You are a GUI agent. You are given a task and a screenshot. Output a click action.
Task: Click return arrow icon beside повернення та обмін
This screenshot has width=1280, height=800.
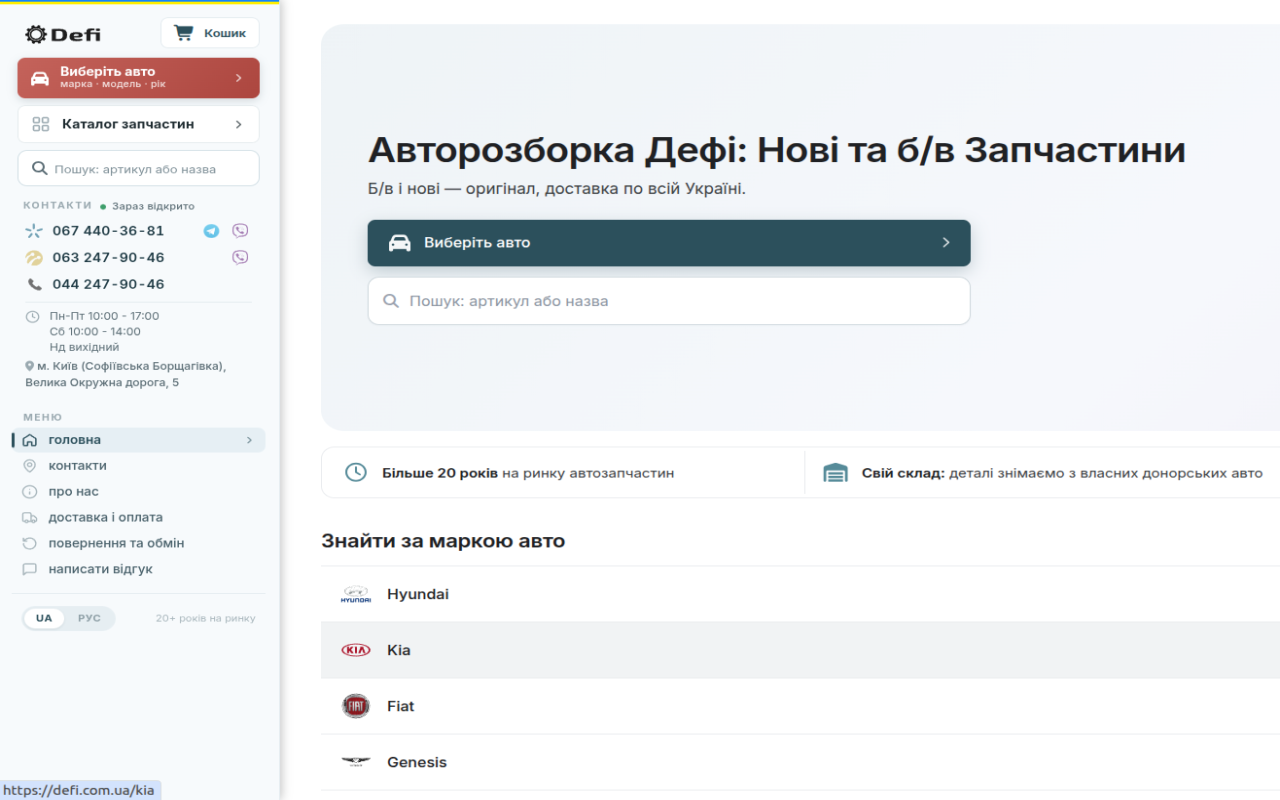click(30, 544)
